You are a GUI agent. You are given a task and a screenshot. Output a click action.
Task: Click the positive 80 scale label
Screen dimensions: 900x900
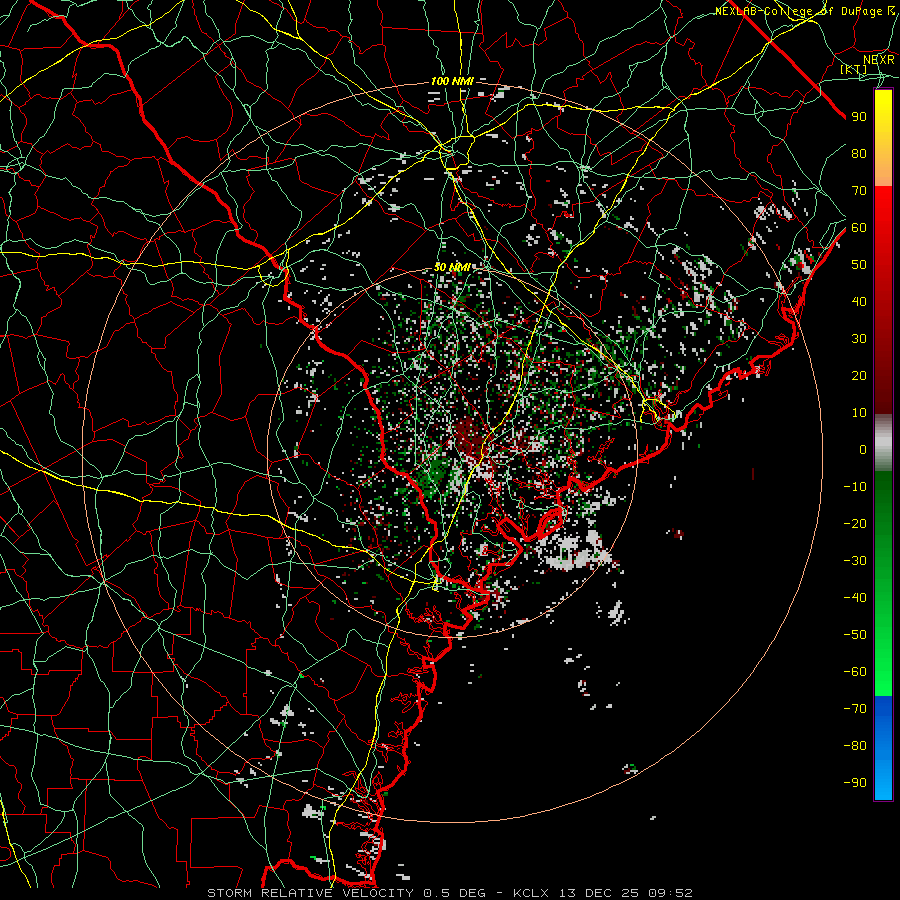pyautogui.click(x=859, y=154)
